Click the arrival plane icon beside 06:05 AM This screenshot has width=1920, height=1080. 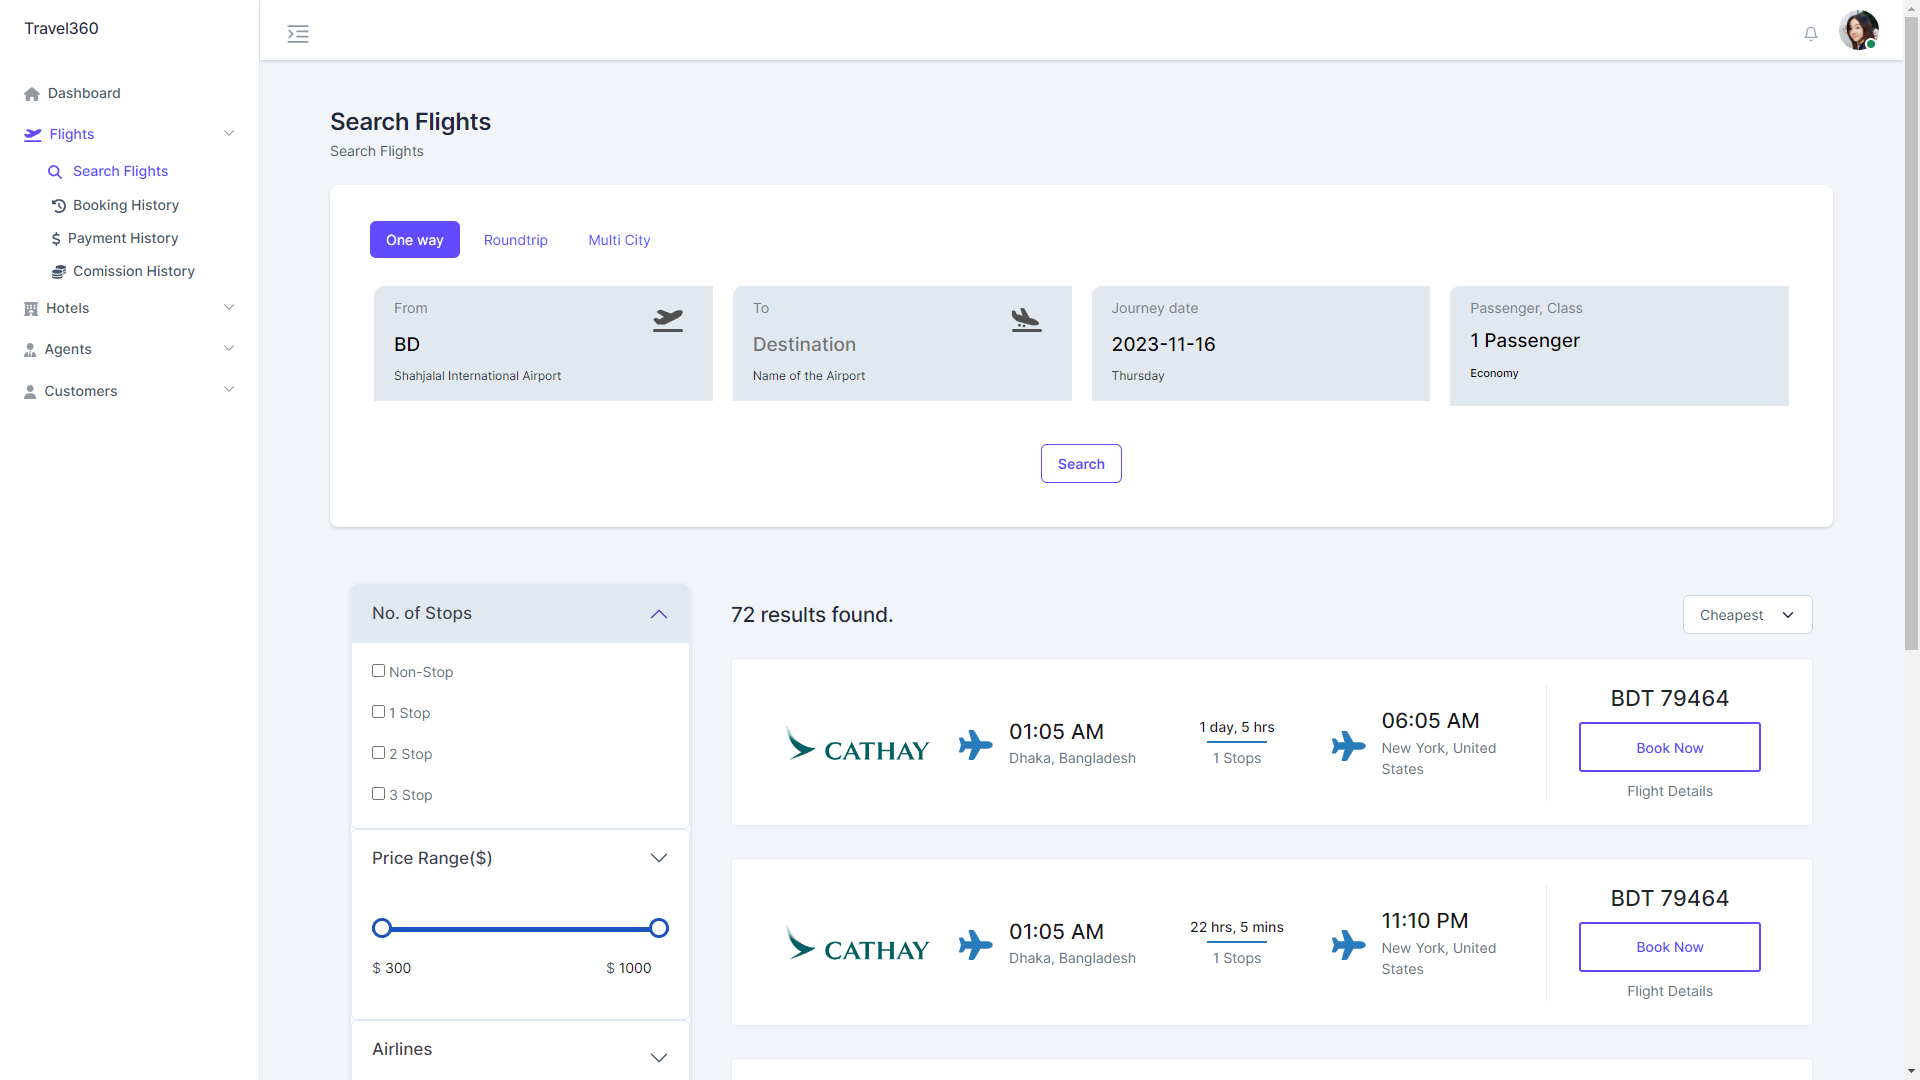click(1348, 746)
